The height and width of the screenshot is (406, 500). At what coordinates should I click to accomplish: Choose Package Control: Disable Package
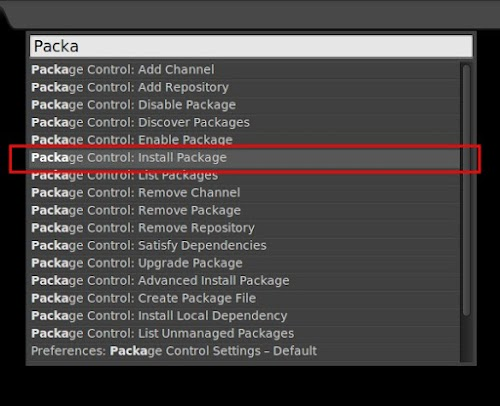click(244, 105)
